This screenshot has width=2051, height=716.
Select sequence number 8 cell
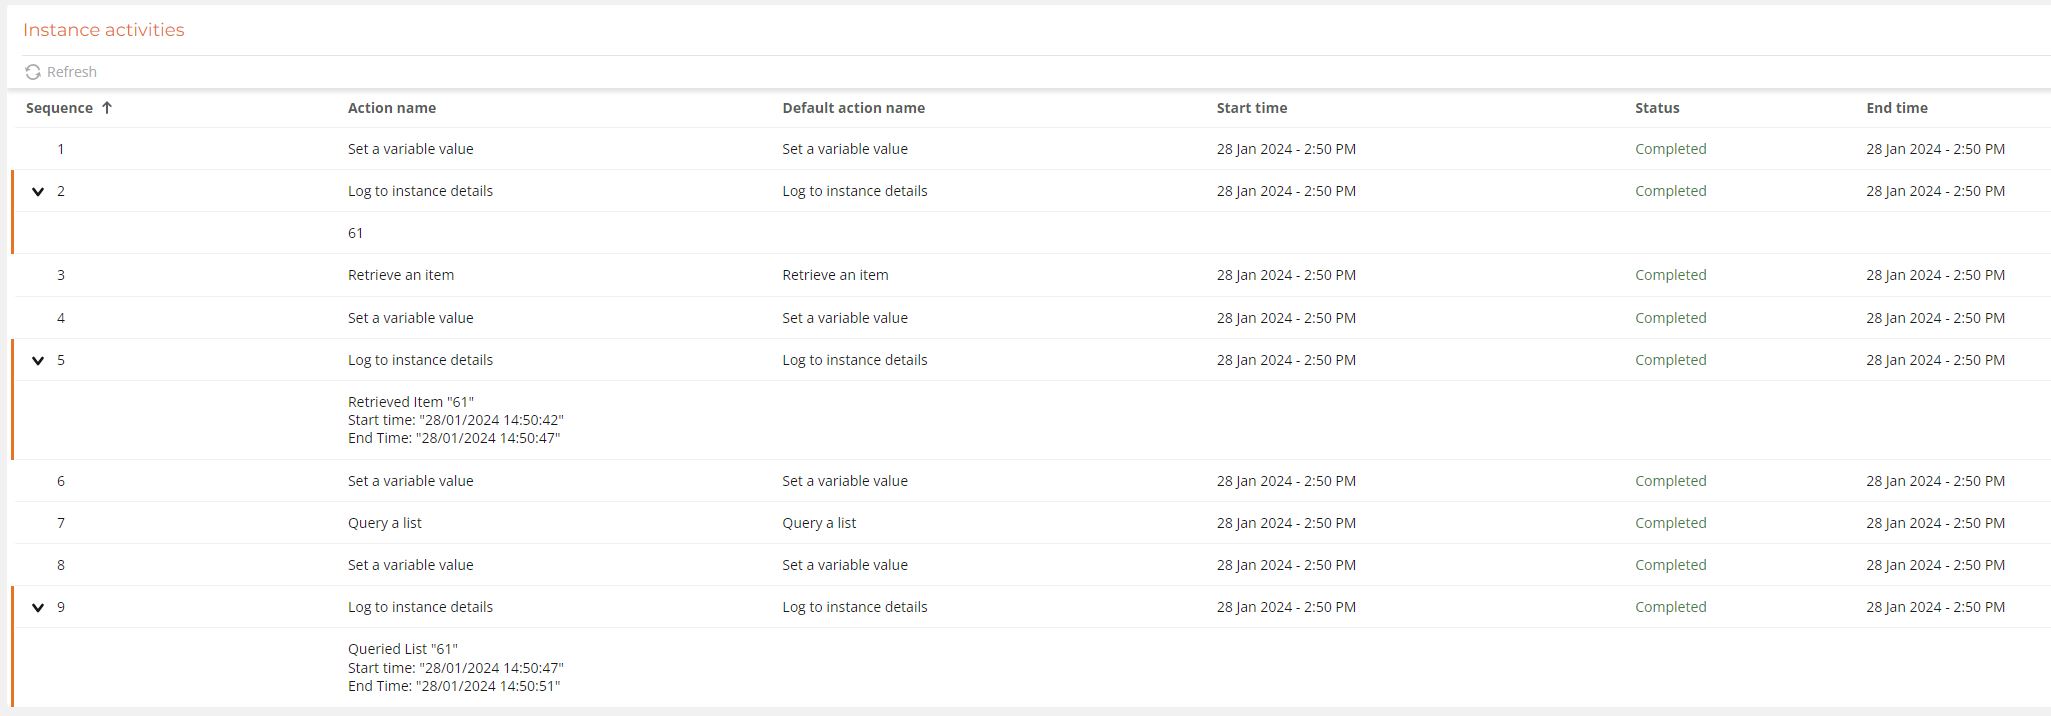(x=61, y=565)
